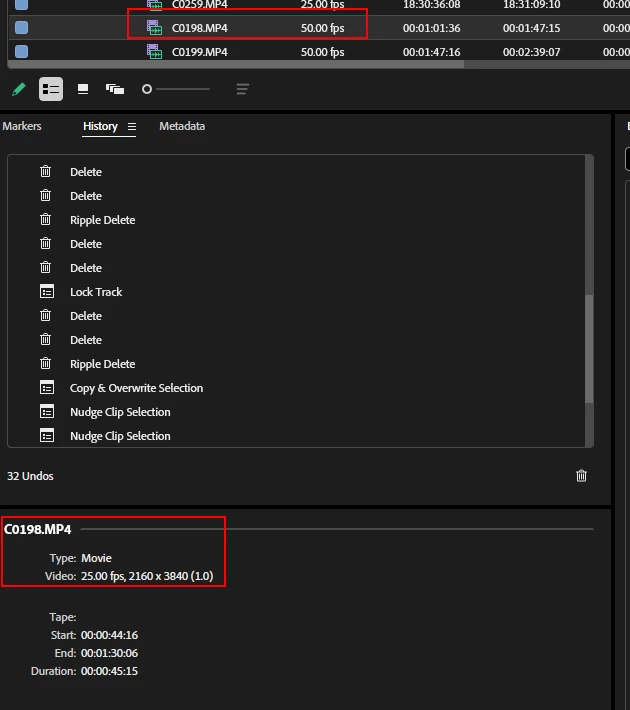
Task: Click Copy & Overwrite Selection list icon
Action: (x=47, y=388)
